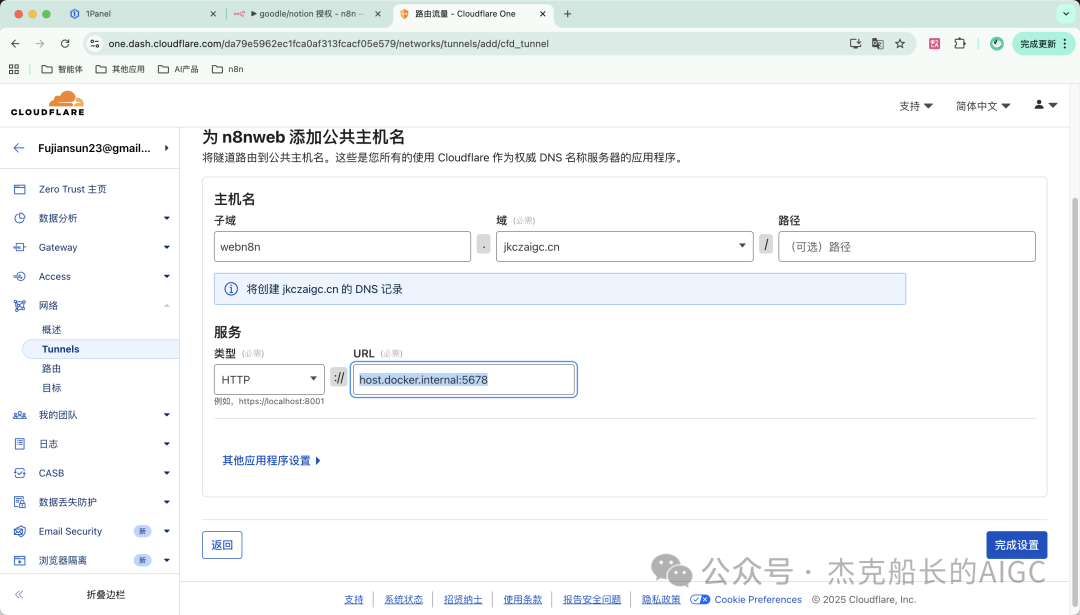Screen dimensions: 1080x615
Task: Open the 类型 dropdown showing HTTP
Action: (x=269, y=379)
